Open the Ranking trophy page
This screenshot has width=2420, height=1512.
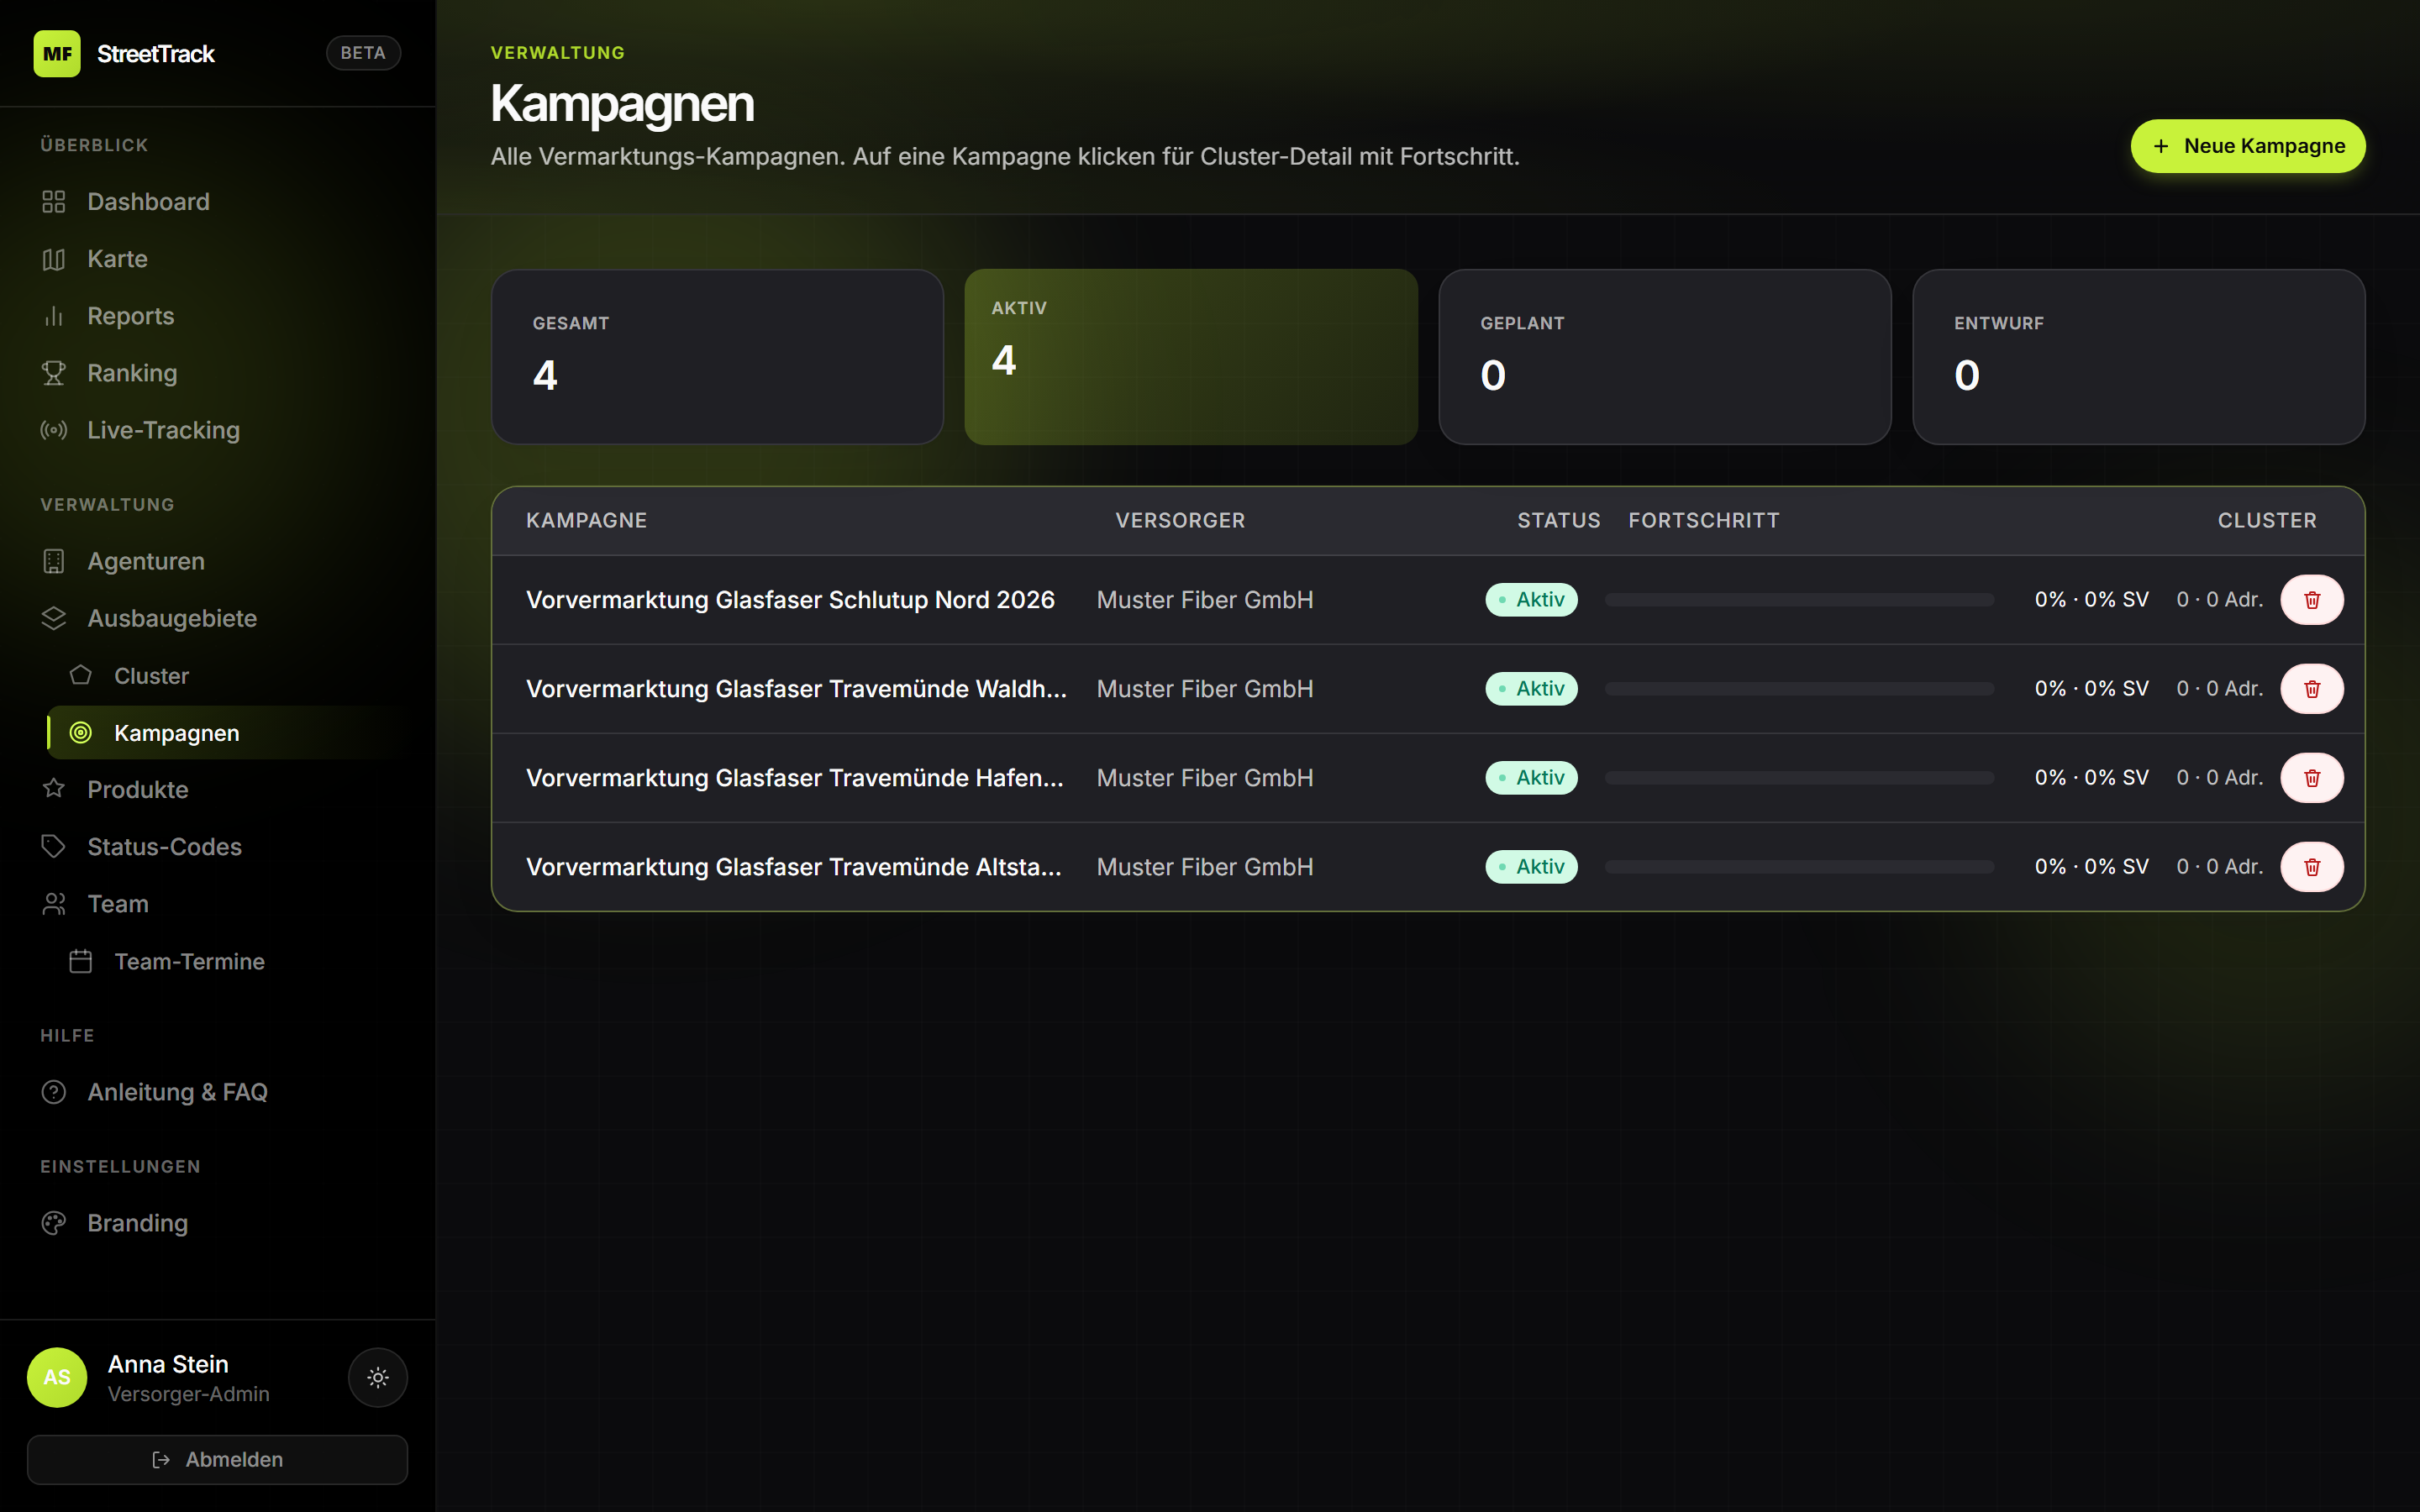(131, 373)
